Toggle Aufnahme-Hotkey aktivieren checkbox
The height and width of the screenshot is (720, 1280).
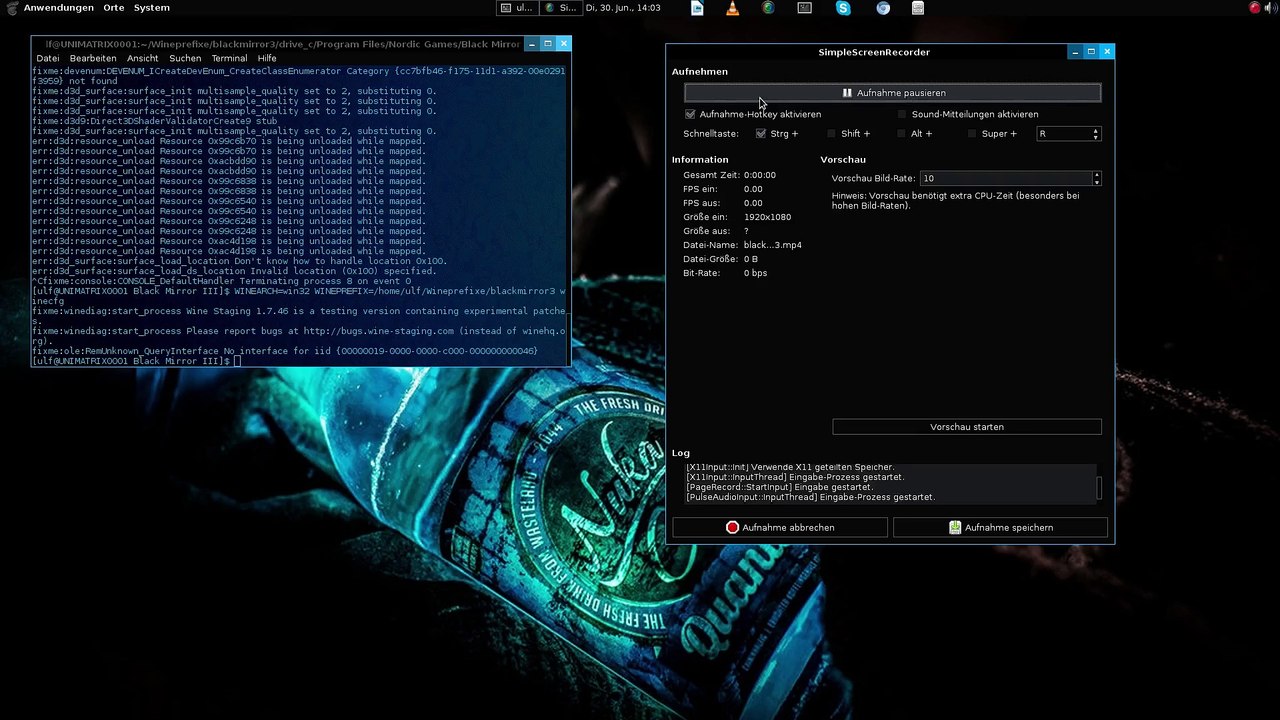tap(690, 114)
